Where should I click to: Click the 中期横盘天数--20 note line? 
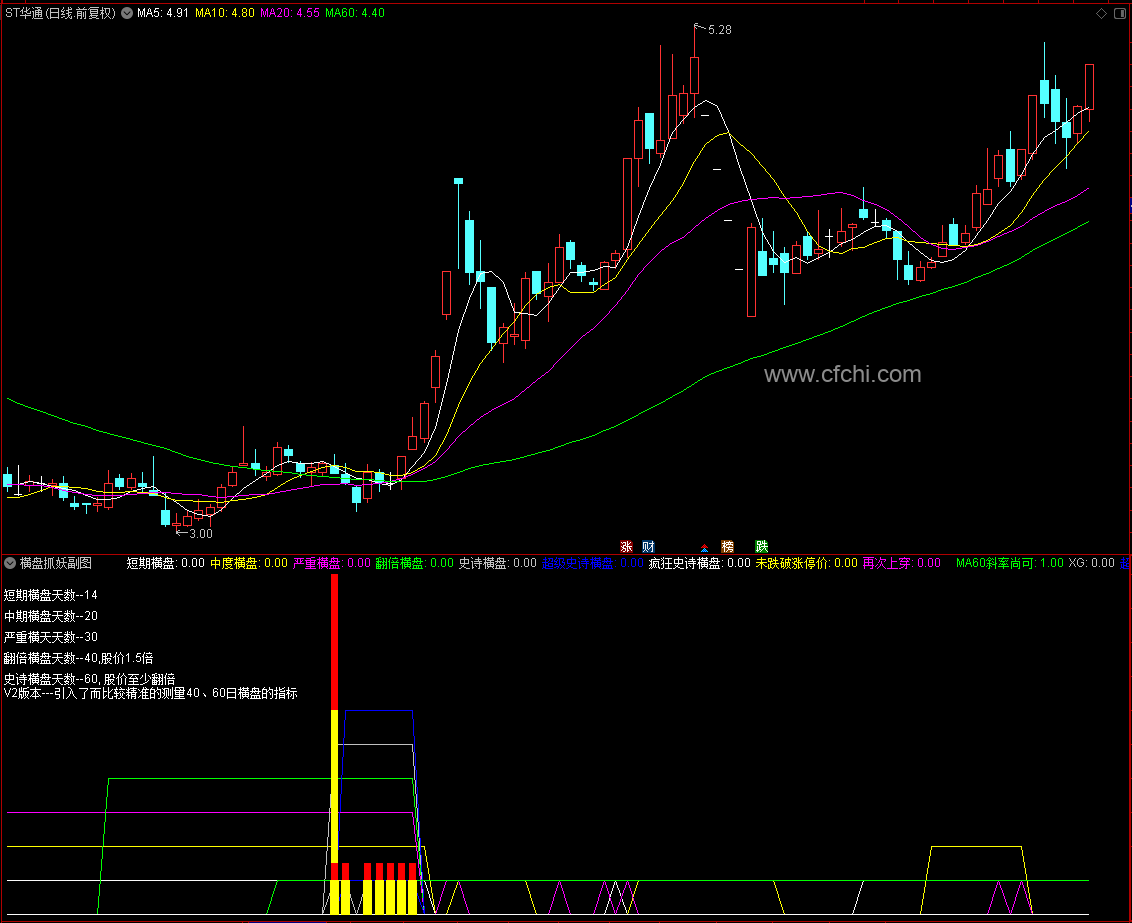tap(51, 616)
